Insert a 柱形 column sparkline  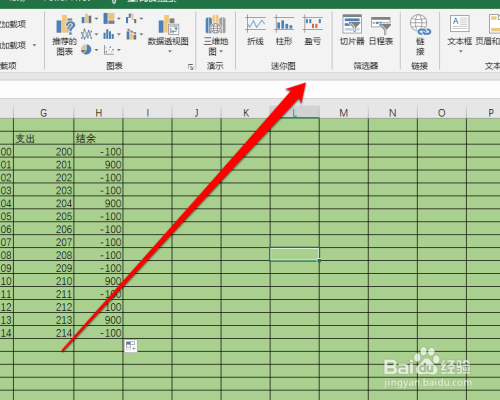[284, 30]
